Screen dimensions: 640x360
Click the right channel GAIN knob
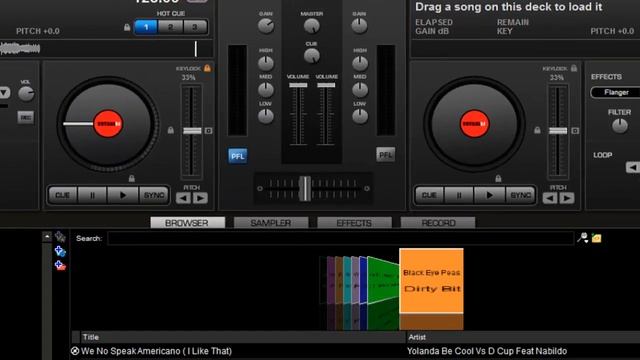click(359, 26)
